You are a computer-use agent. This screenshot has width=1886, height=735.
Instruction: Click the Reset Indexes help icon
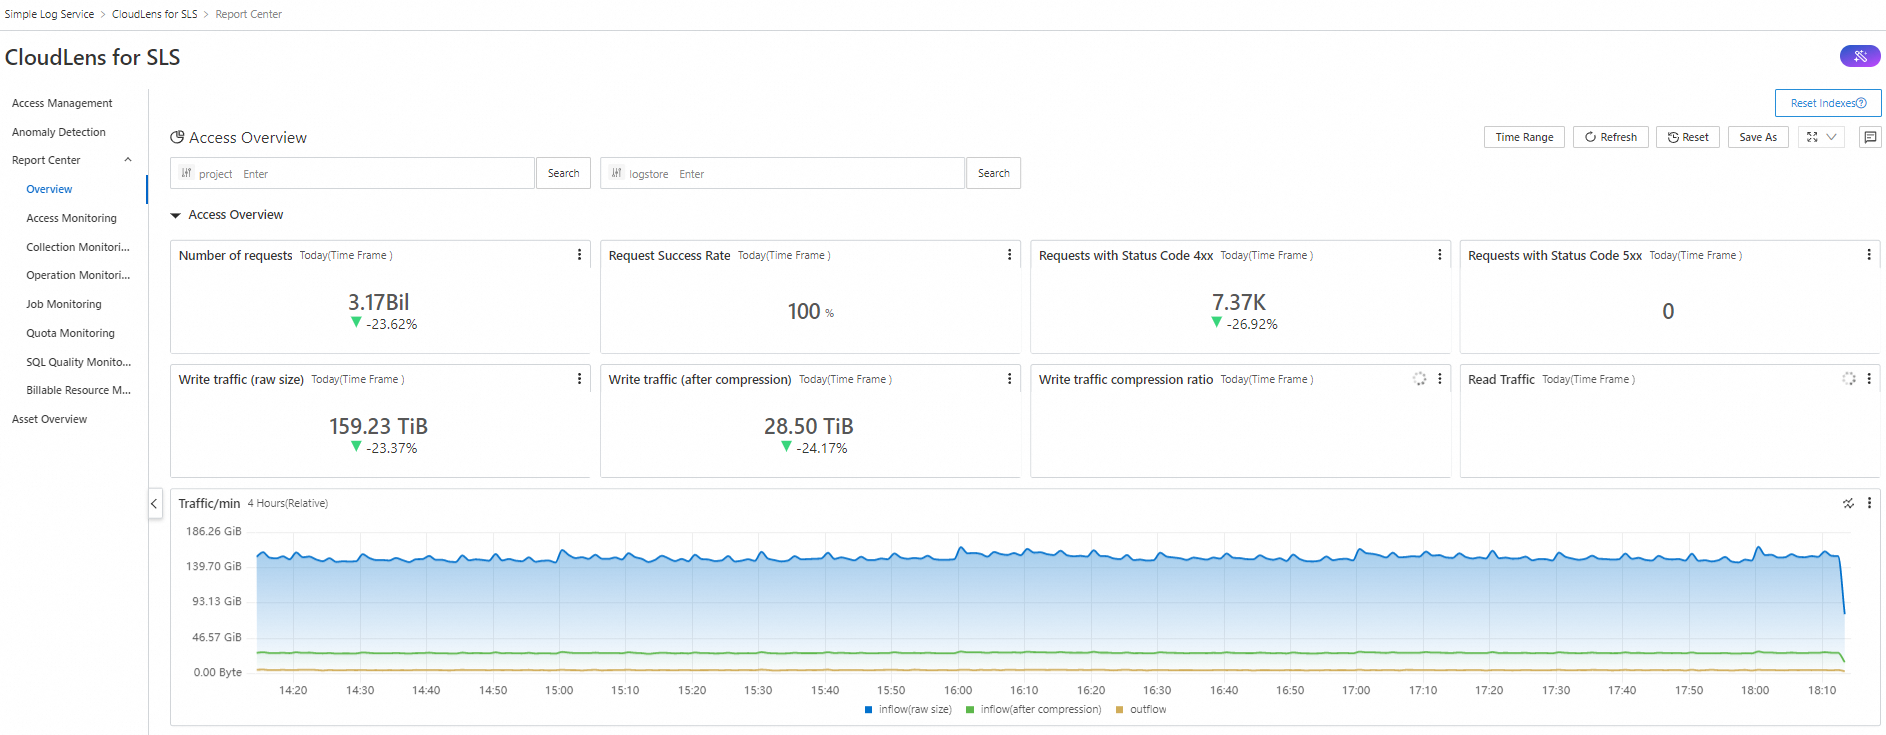point(1861,103)
